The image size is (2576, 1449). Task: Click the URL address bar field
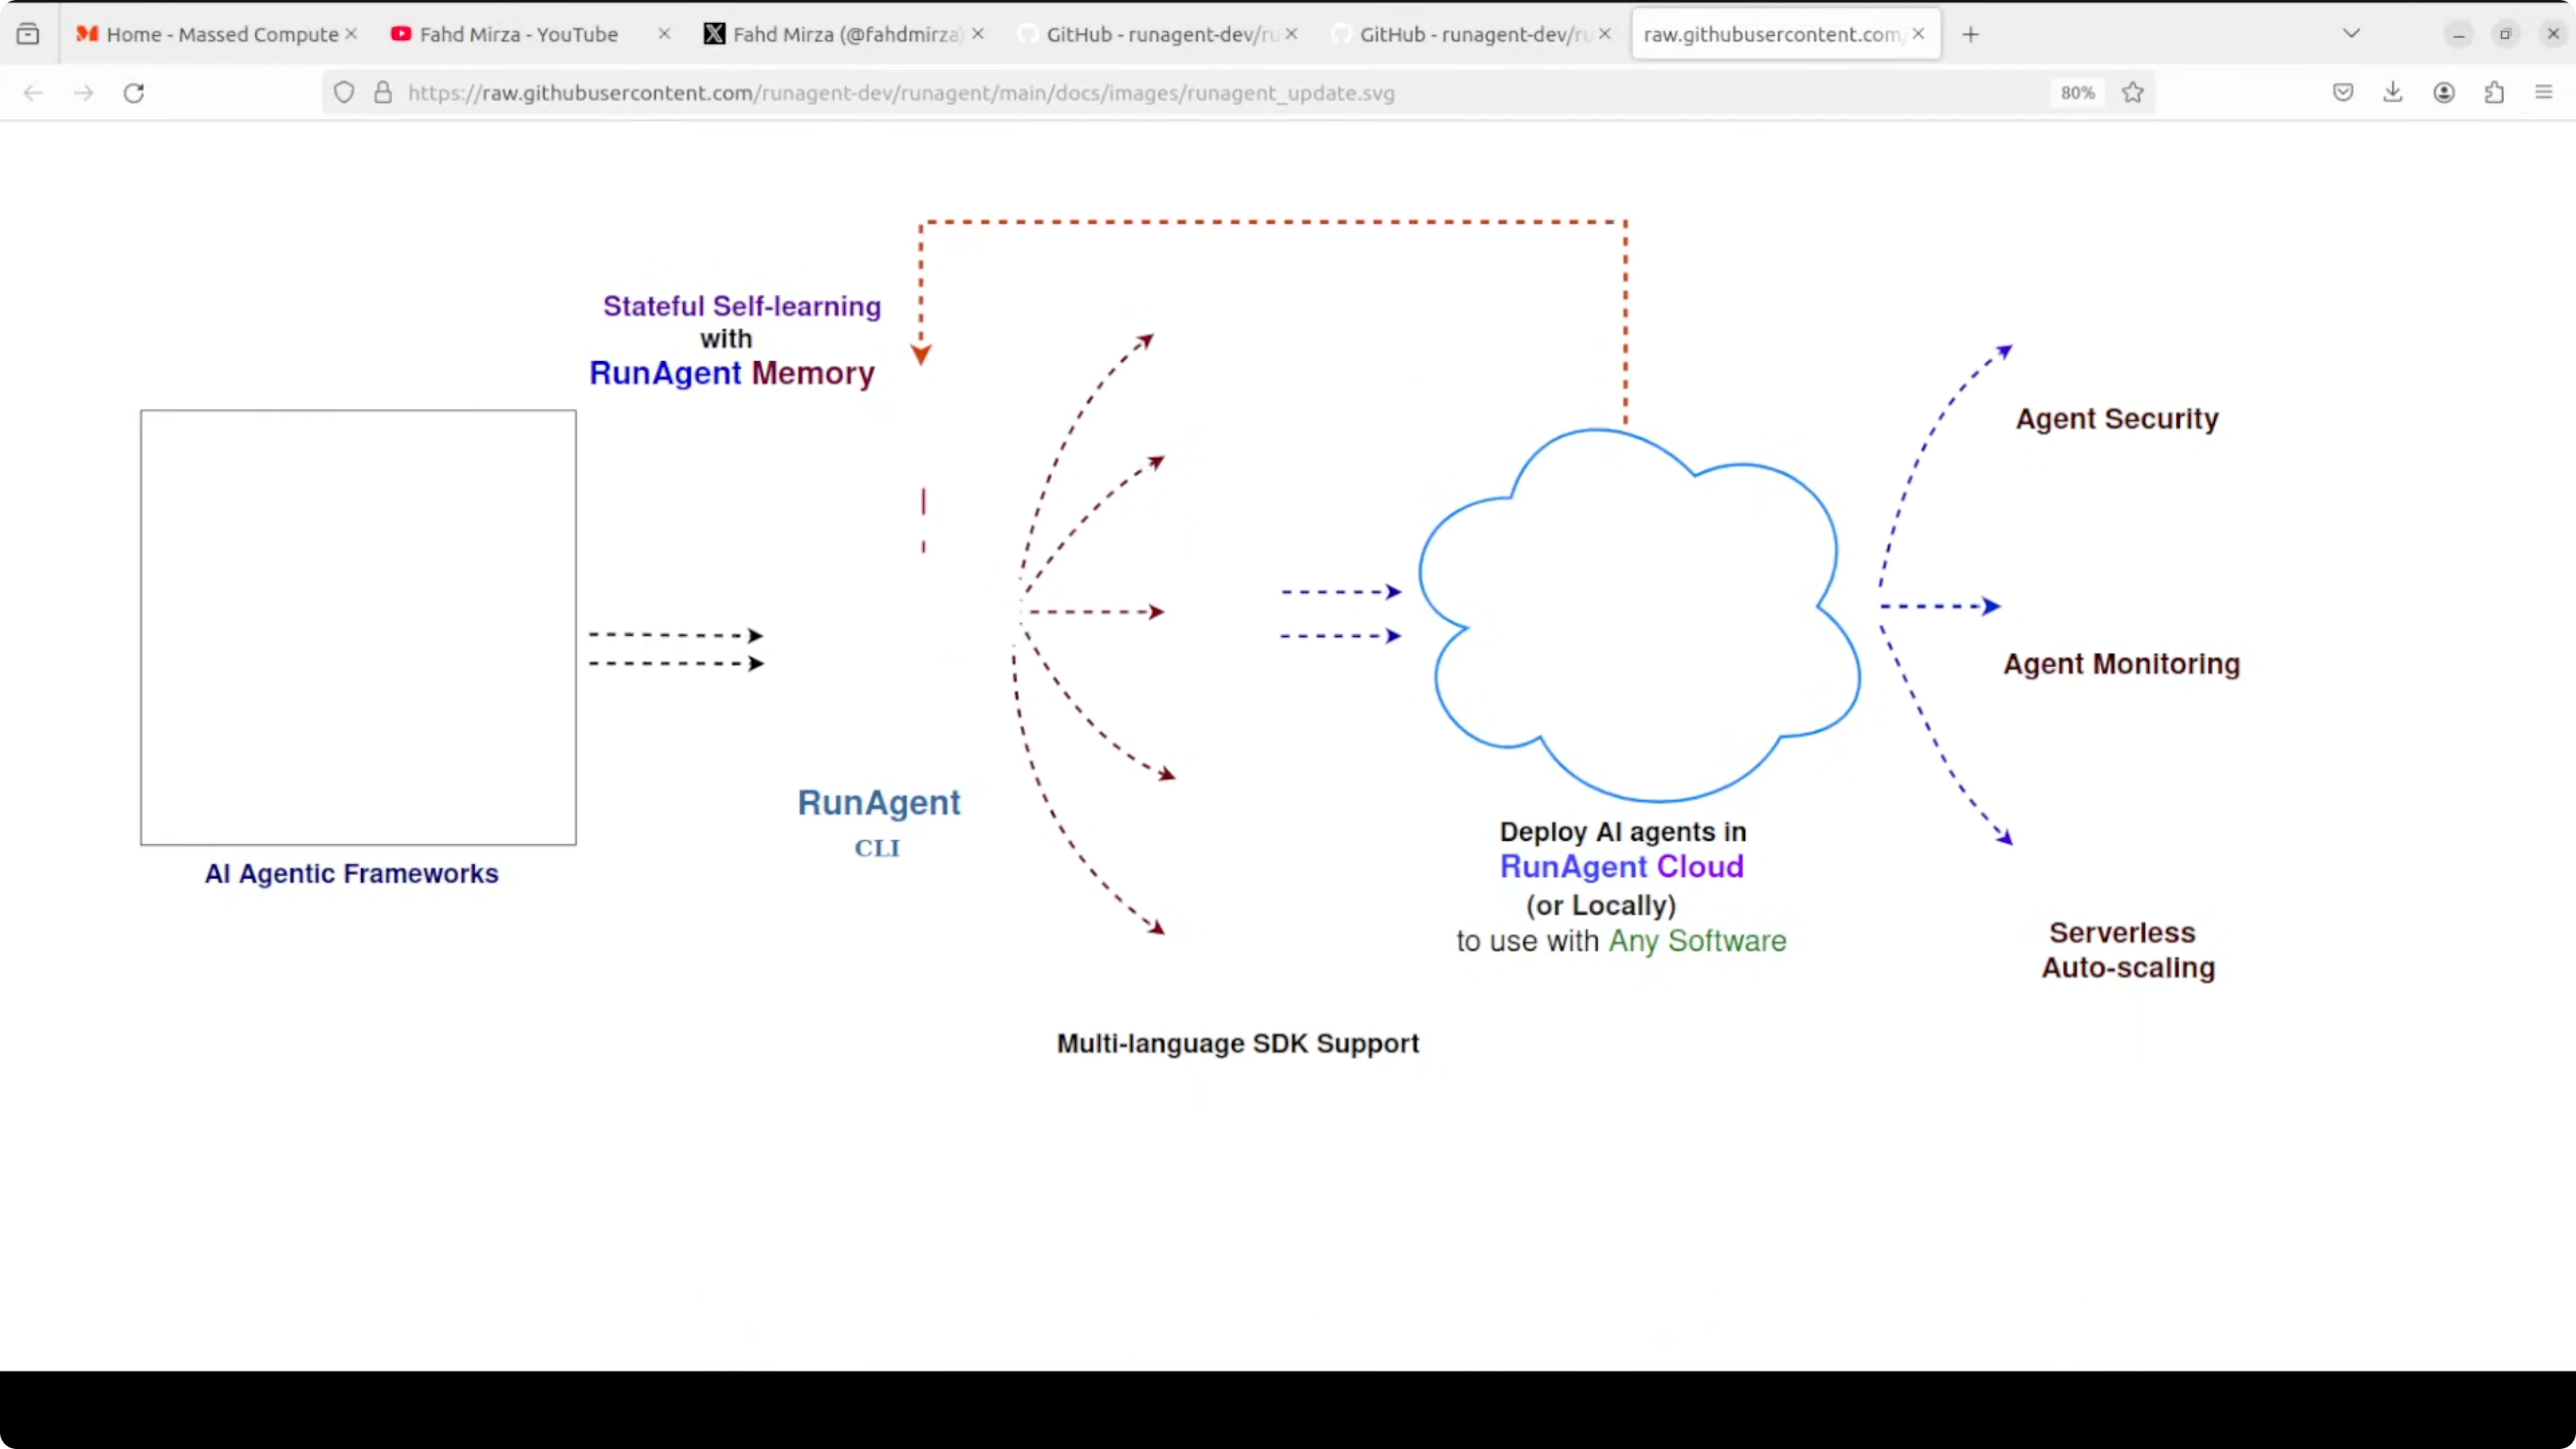click(x=1200, y=93)
